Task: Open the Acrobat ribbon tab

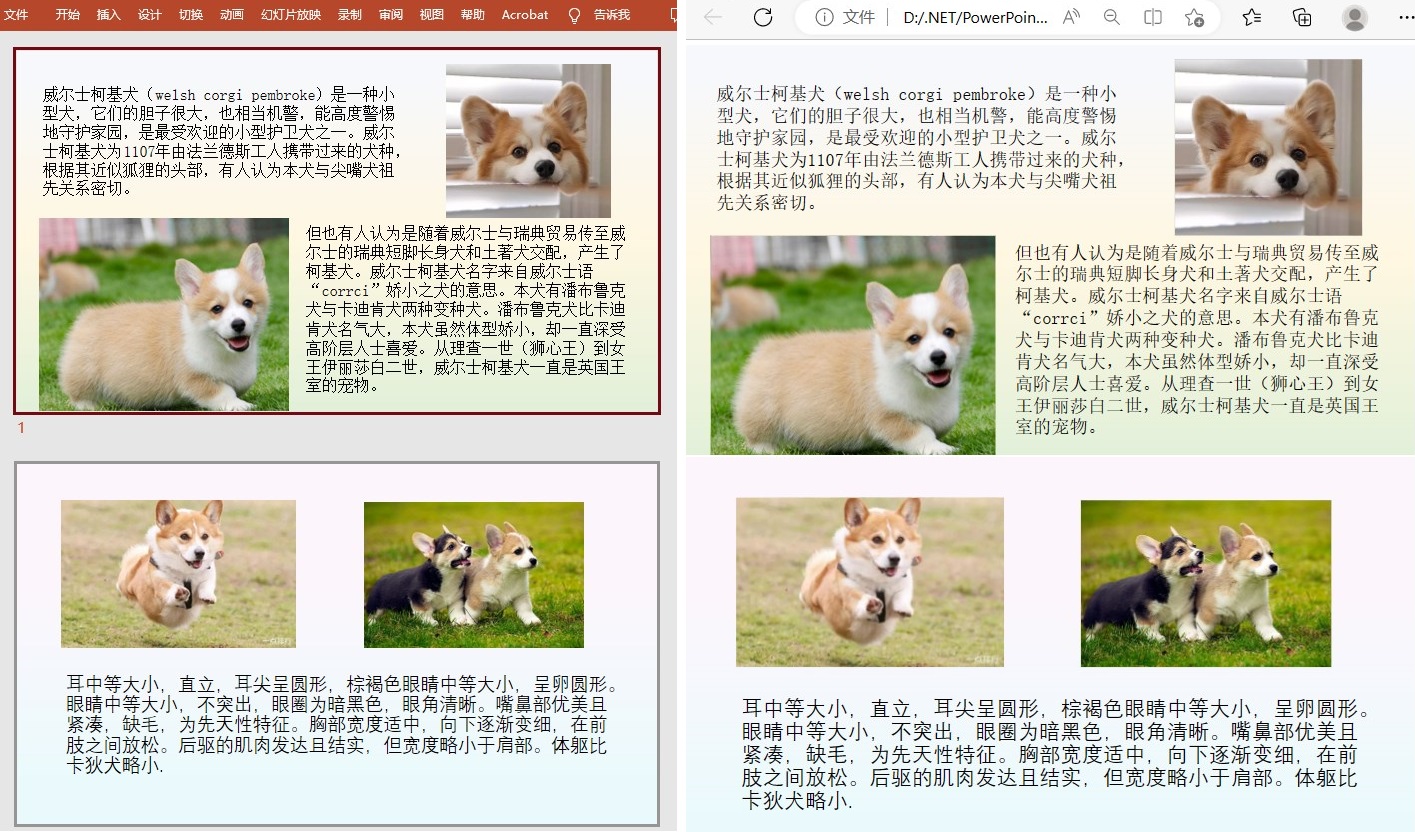Action: pos(525,15)
